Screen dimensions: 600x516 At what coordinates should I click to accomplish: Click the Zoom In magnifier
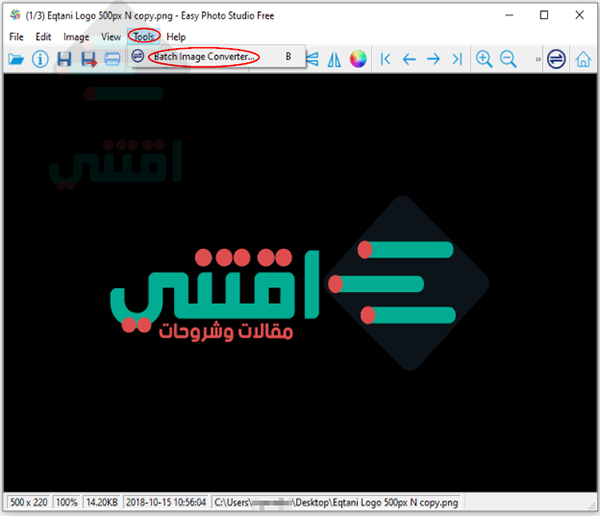coord(484,59)
